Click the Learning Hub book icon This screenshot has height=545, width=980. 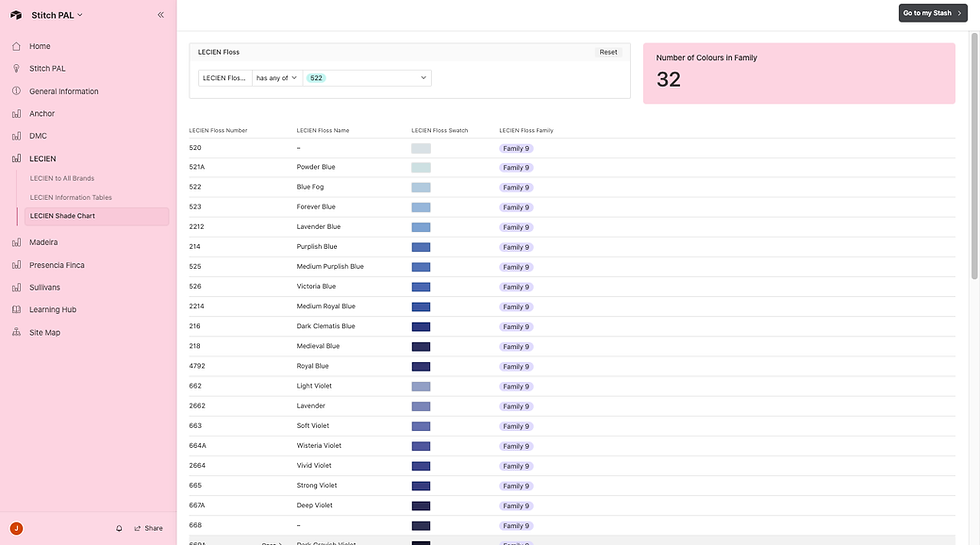coord(16,310)
